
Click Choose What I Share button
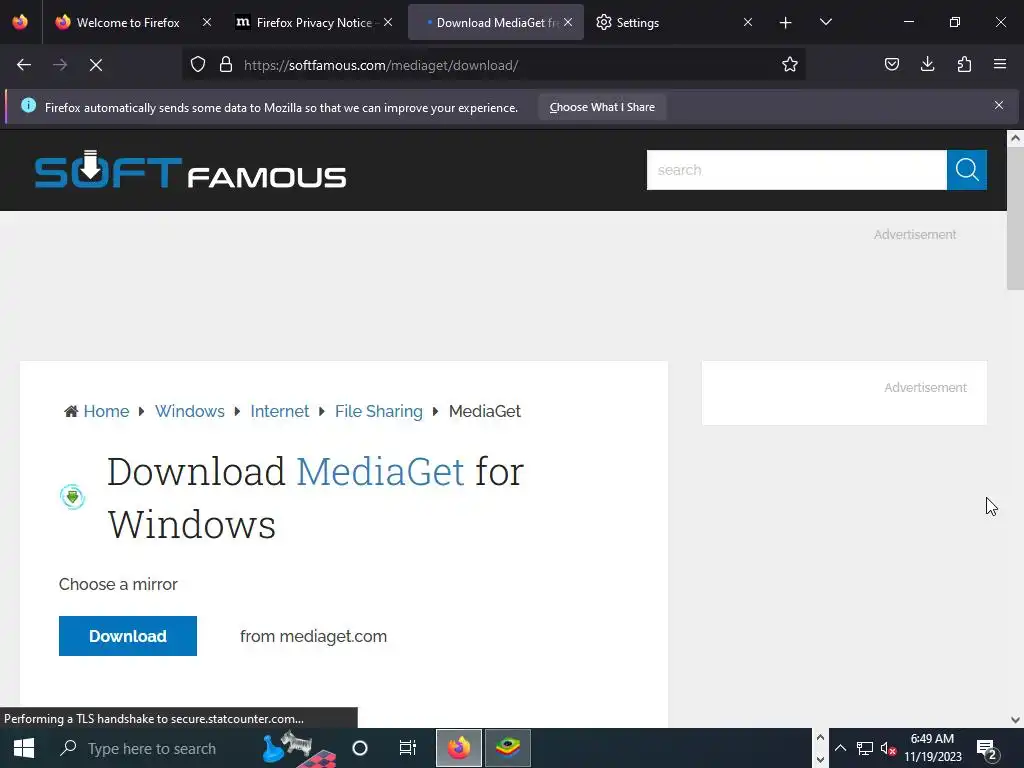601,107
